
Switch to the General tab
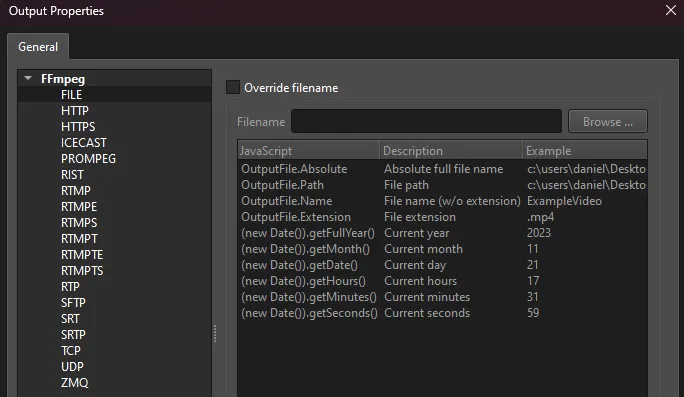[38, 47]
